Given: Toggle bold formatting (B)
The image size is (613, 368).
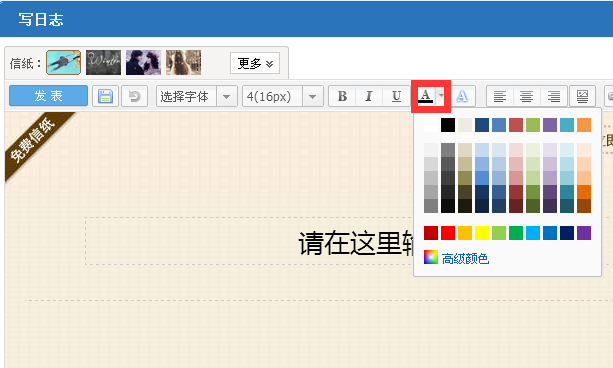Looking at the screenshot, I should point(342,96).
